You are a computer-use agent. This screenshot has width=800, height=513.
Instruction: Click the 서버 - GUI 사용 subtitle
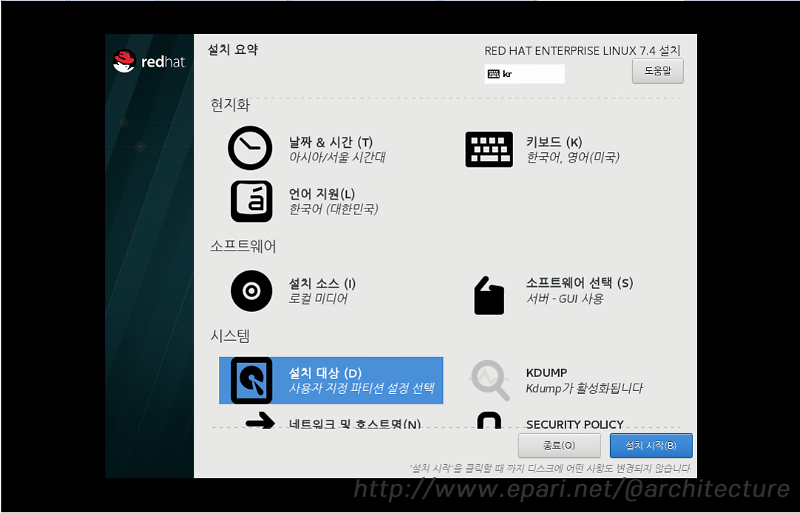coord(564,299)
